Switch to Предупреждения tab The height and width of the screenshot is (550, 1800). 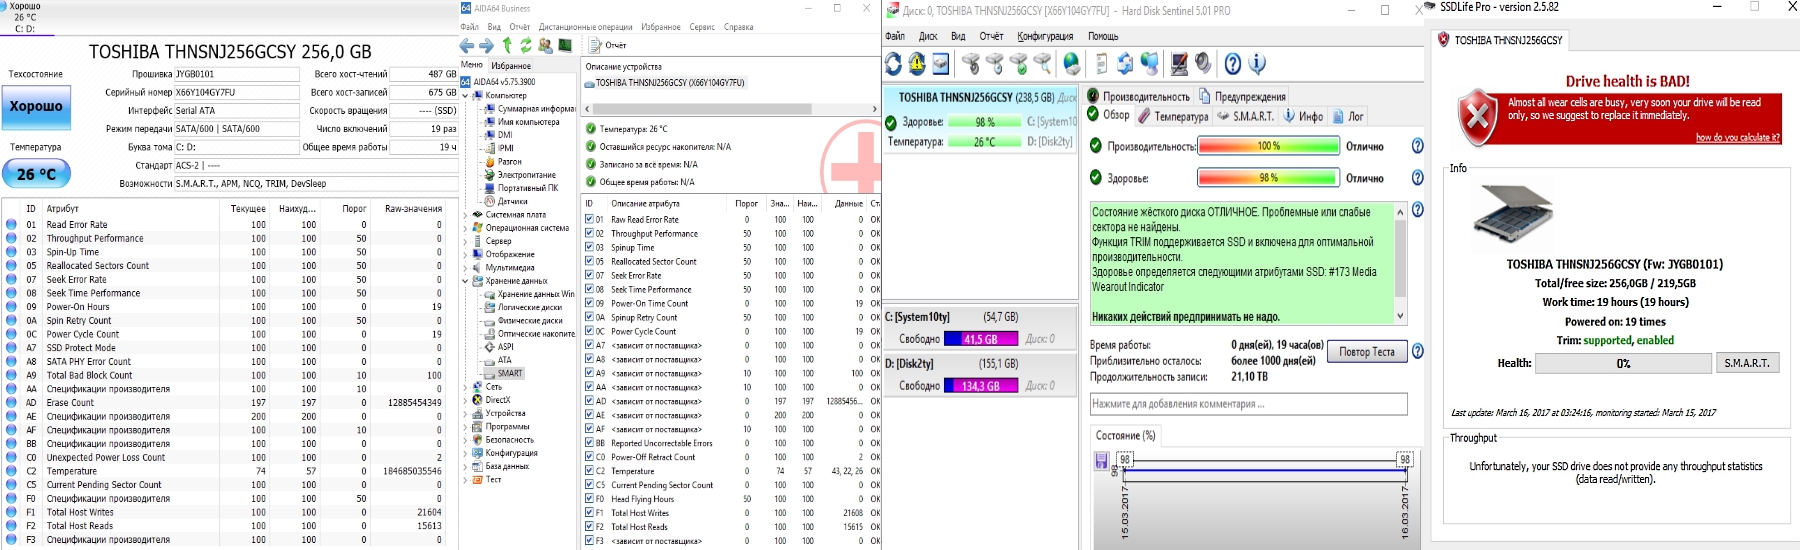click(1241, 97)
